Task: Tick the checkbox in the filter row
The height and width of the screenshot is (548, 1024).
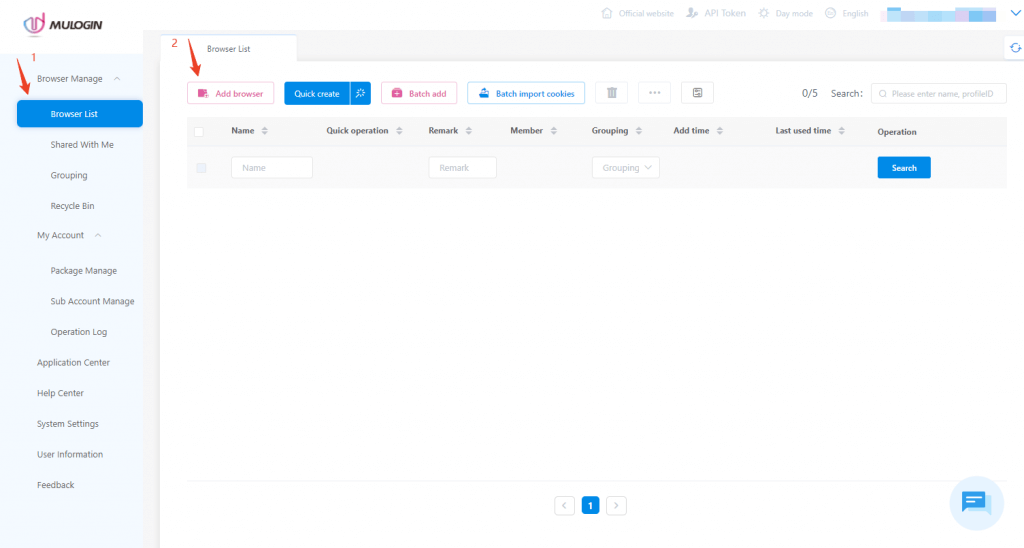Action: [x=201, y=168]
